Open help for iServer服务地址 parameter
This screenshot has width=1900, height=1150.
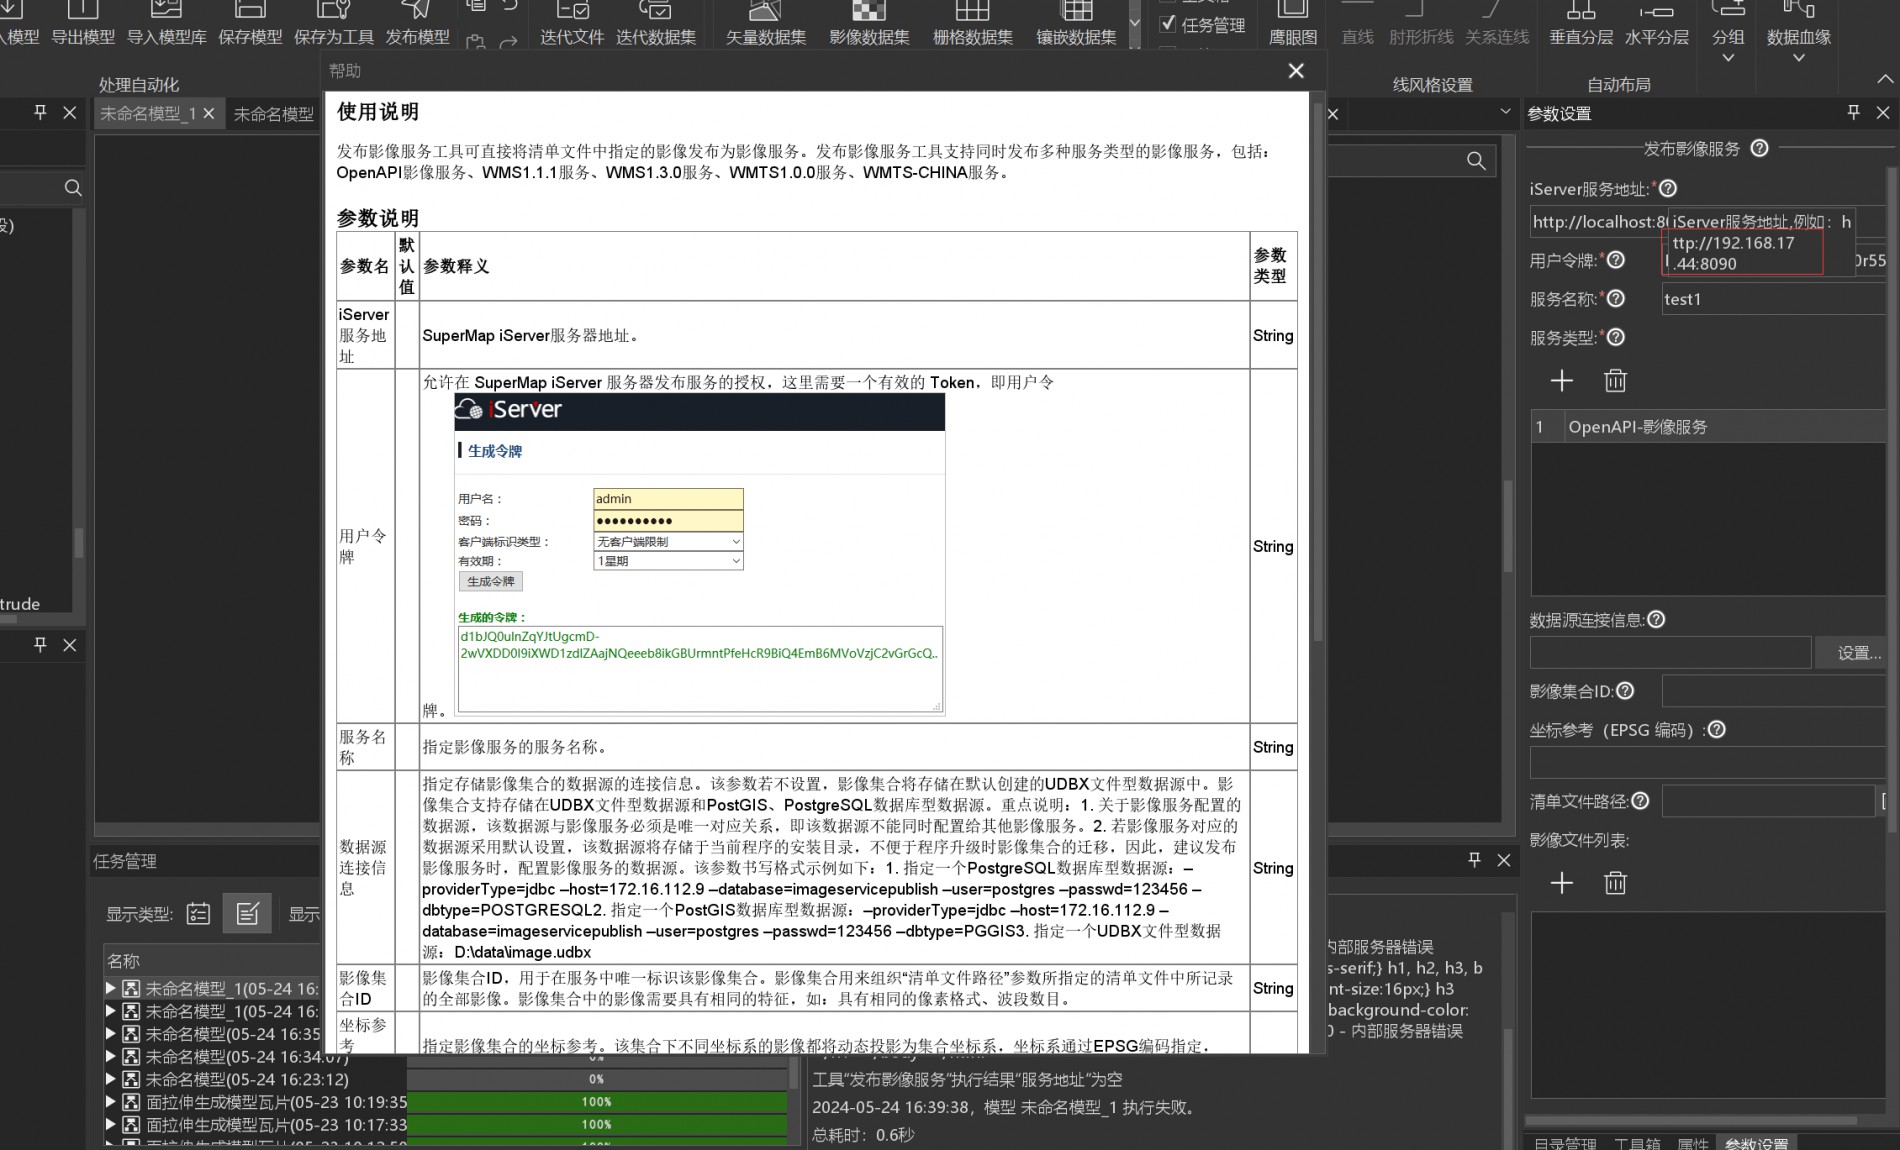click(x=1668, y=188)
